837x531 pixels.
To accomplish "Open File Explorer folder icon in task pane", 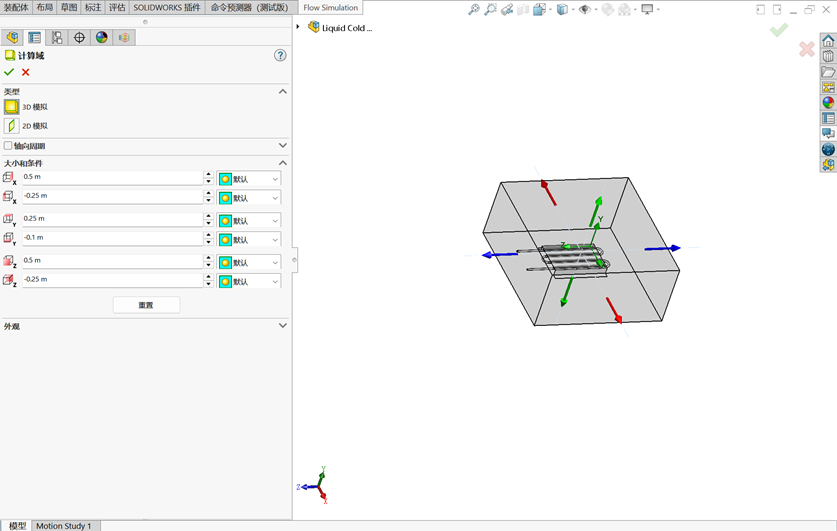I will click(828, 72).
